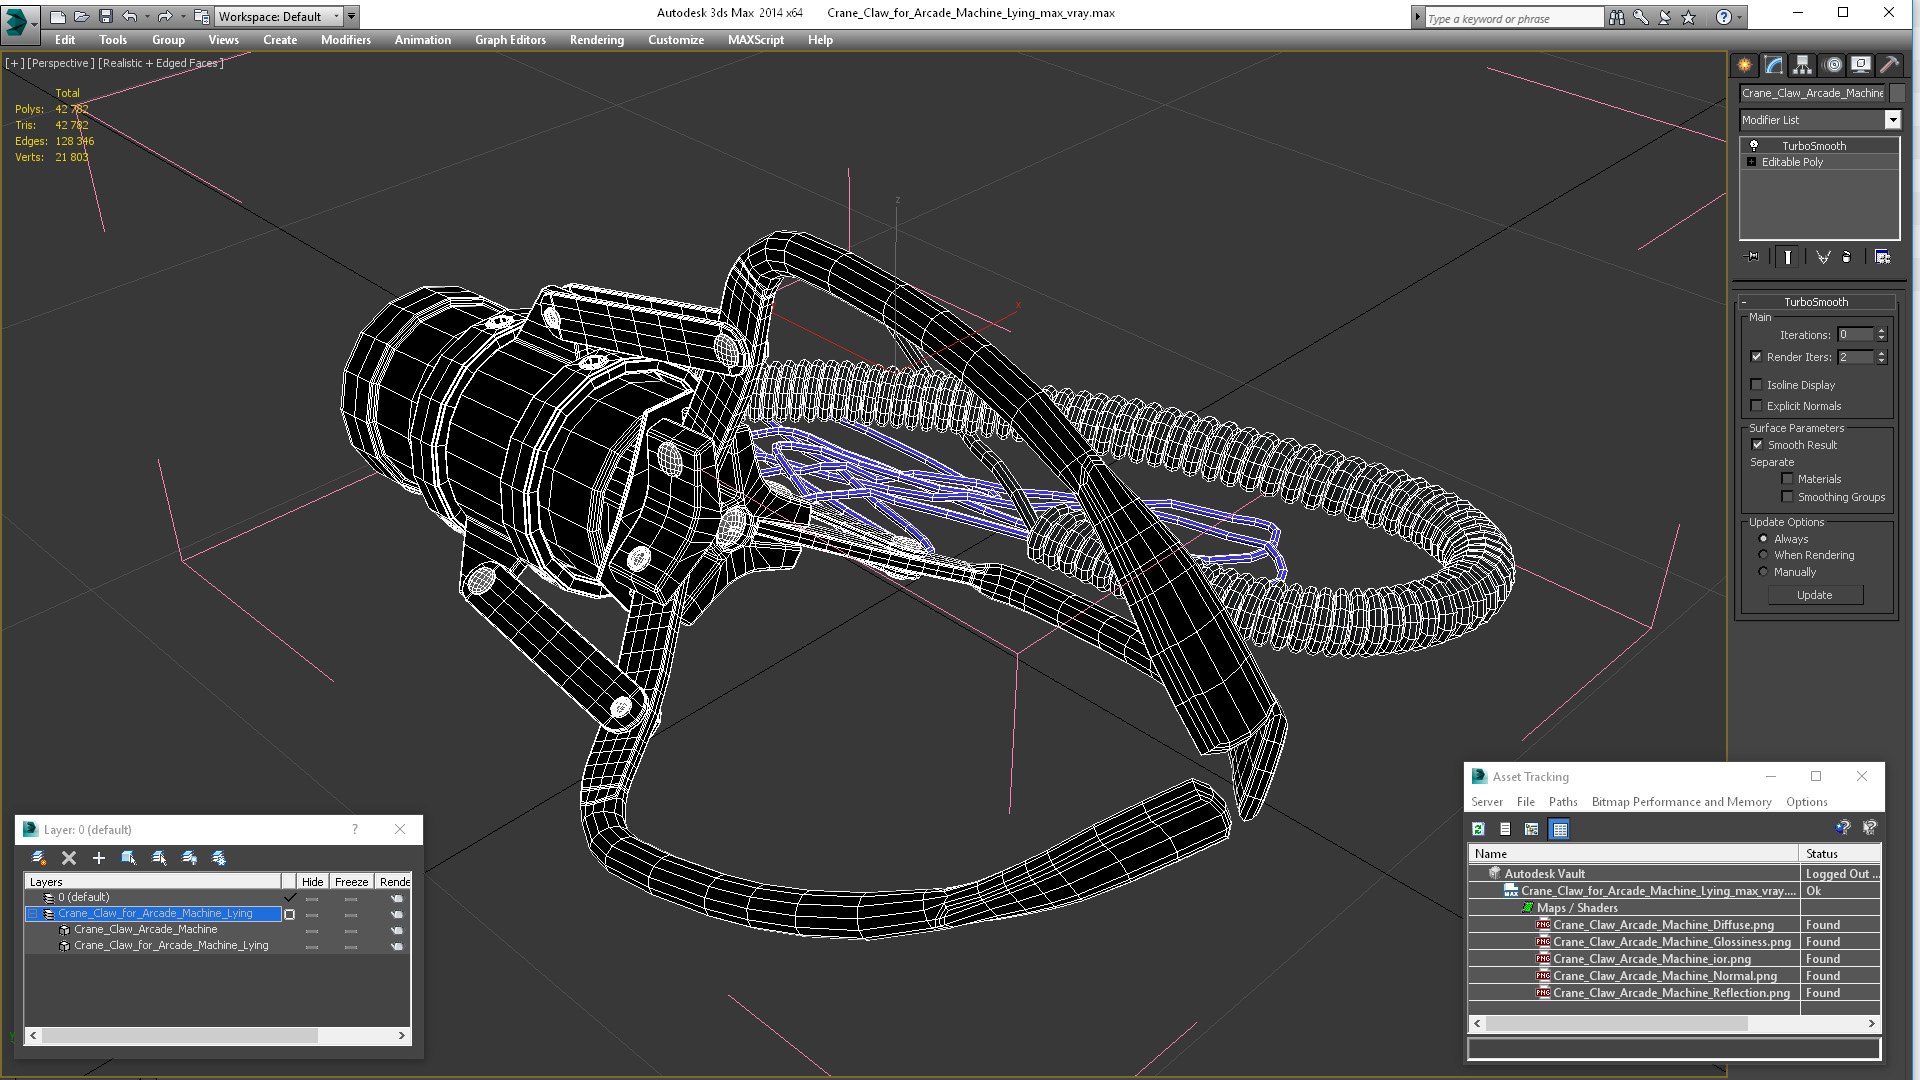This screenshot has height=1080, width=1920.
Task: Click the table view icon in Asset Tracking
Action: [x=1559, y=829]
